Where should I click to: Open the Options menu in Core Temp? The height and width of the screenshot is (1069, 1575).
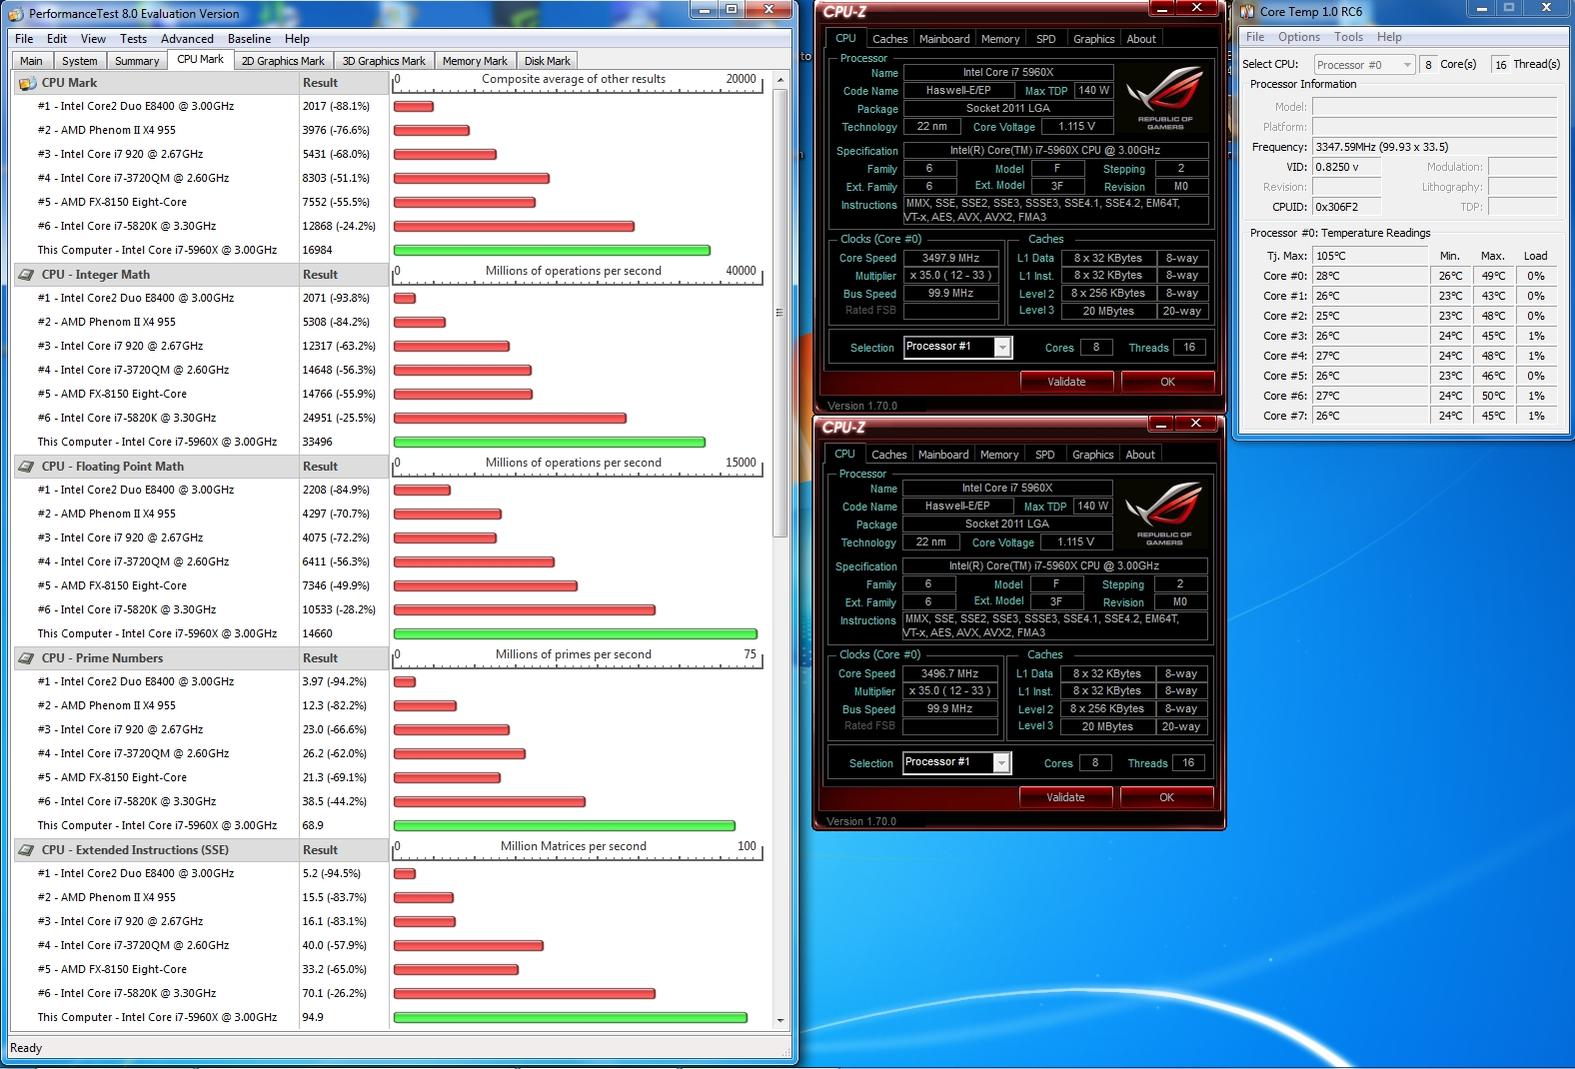tap(1299, 37)
